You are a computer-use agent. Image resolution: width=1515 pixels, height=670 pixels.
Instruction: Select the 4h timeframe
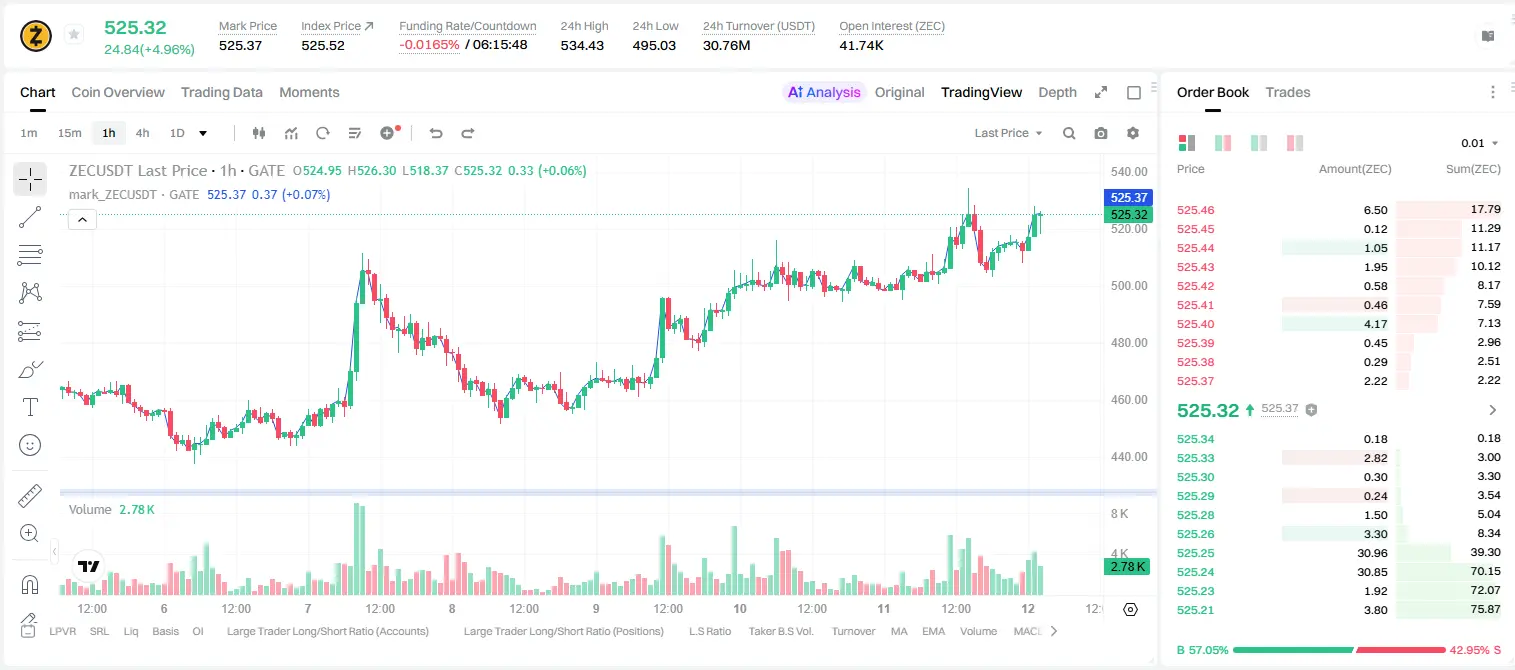click(142, 133)
